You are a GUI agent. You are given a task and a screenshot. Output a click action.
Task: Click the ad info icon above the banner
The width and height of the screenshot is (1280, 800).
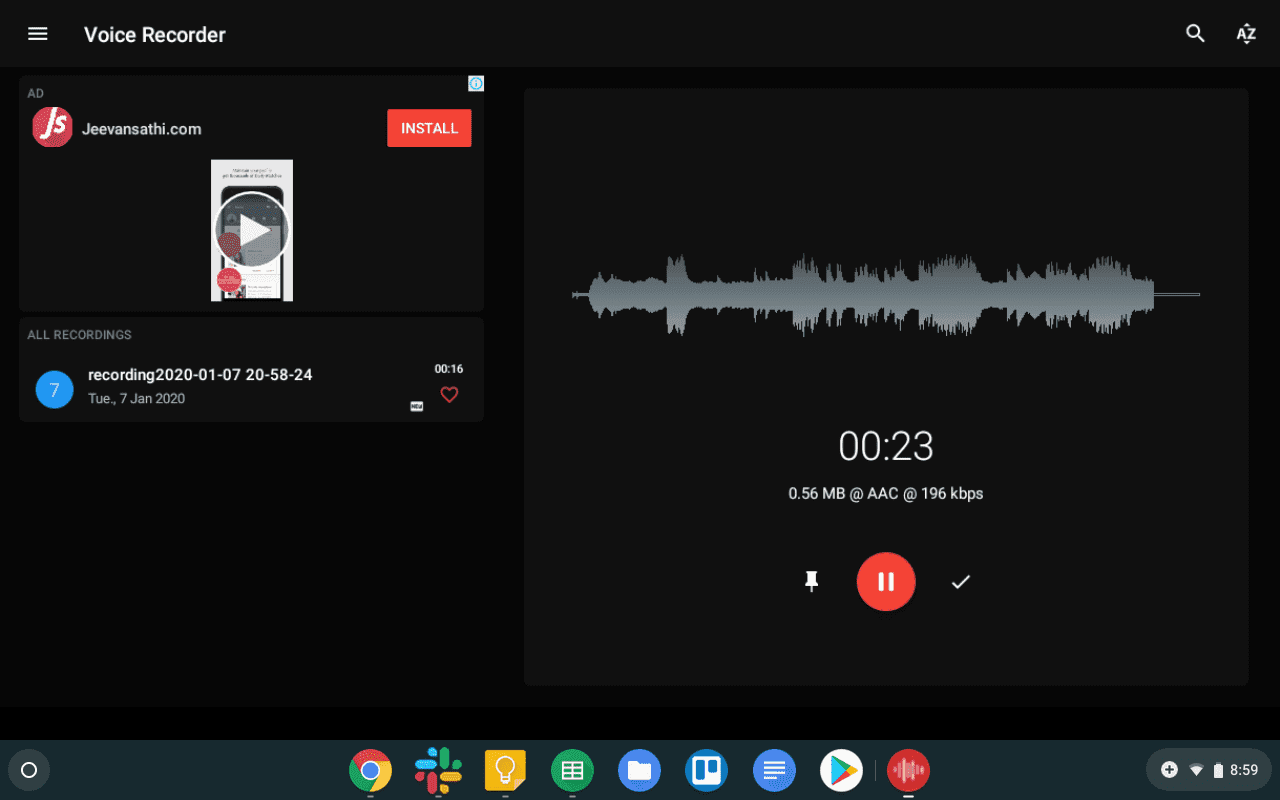pos(476,83)
